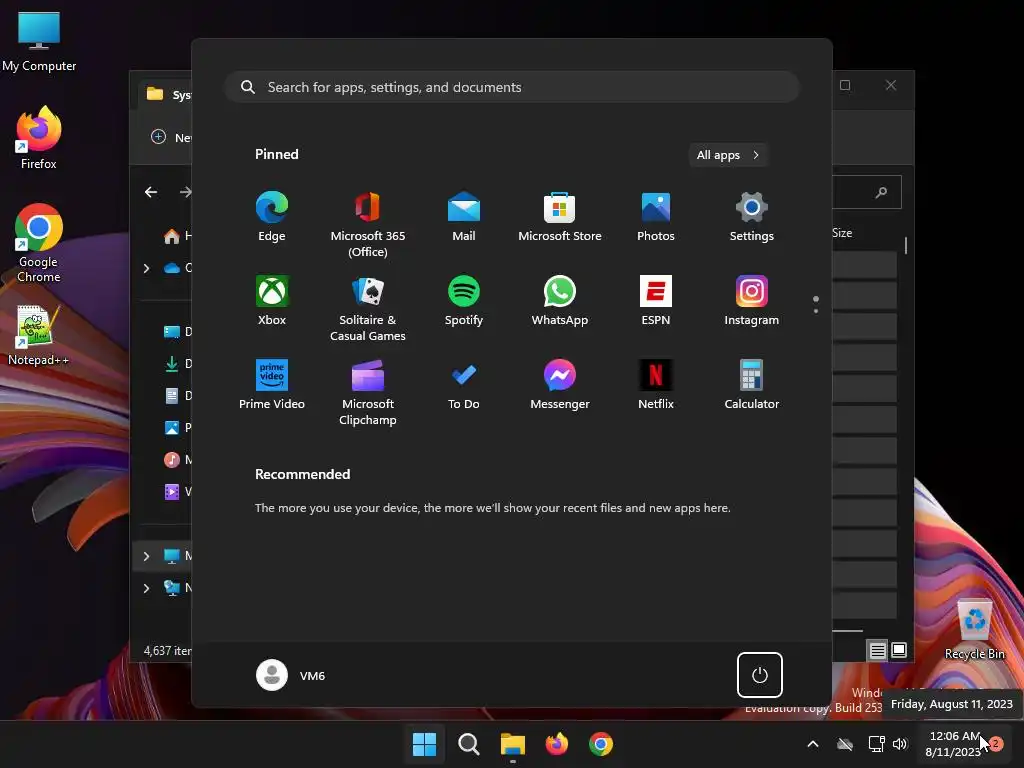
Task: Open the power options button
Action: tap(760, 675)
